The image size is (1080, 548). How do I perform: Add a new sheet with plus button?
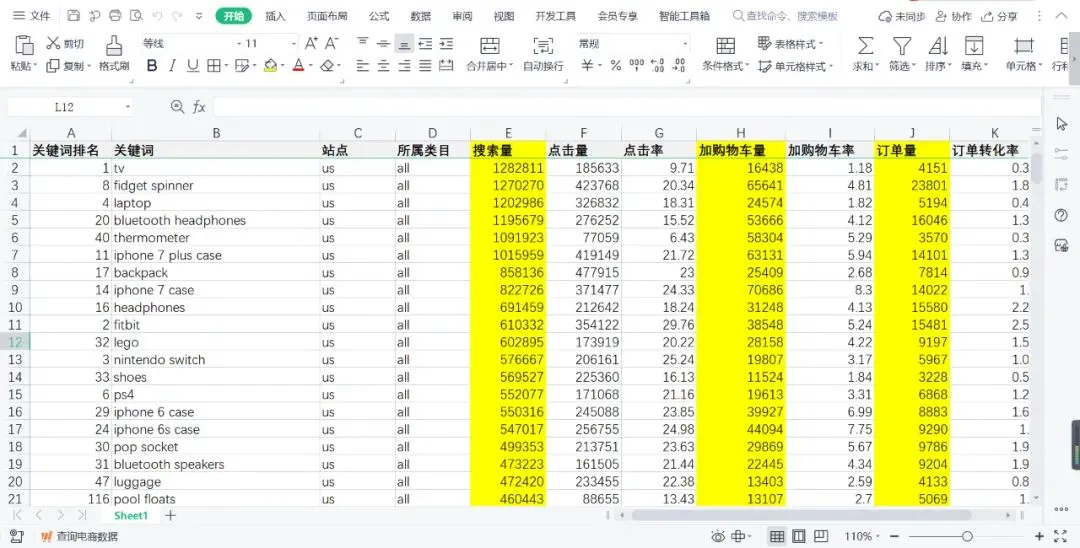(170, 516)
